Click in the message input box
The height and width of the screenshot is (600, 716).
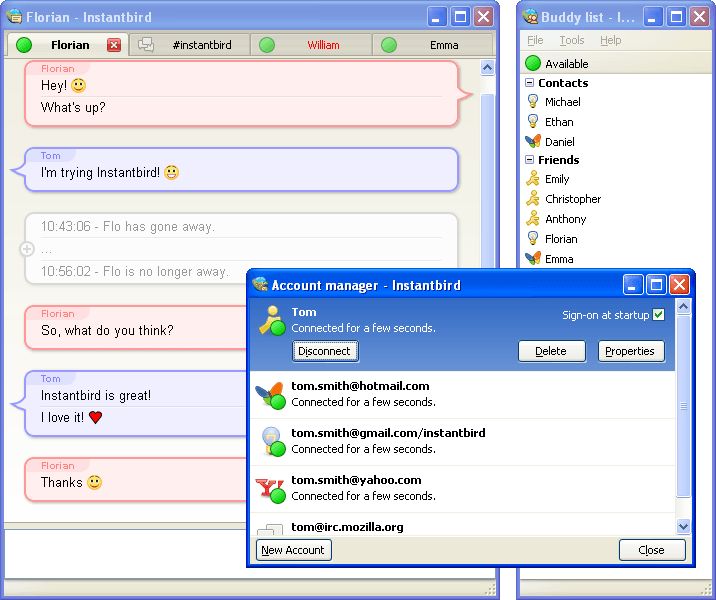tap(125, 553)
